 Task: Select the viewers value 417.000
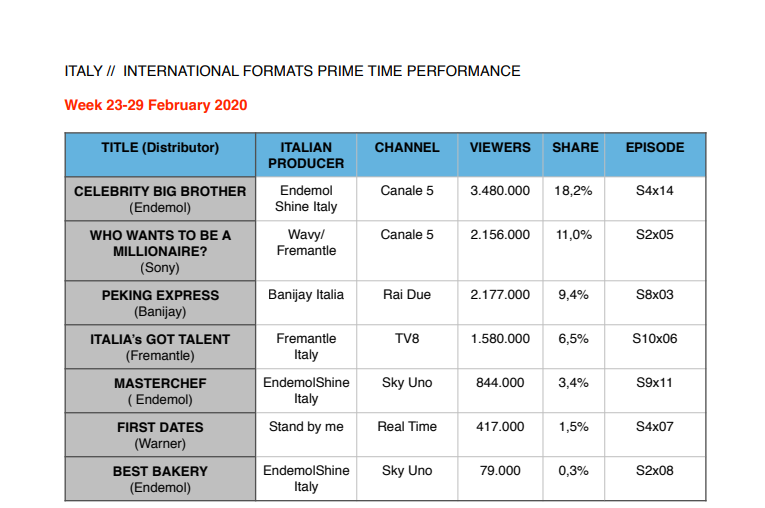pos(500,427)
